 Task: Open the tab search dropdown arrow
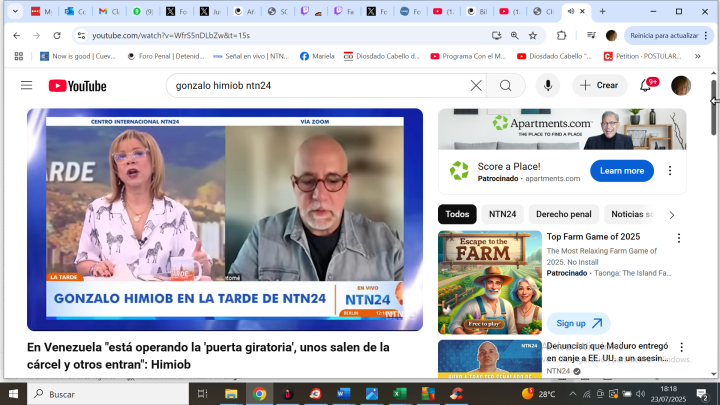pos(14,11)
